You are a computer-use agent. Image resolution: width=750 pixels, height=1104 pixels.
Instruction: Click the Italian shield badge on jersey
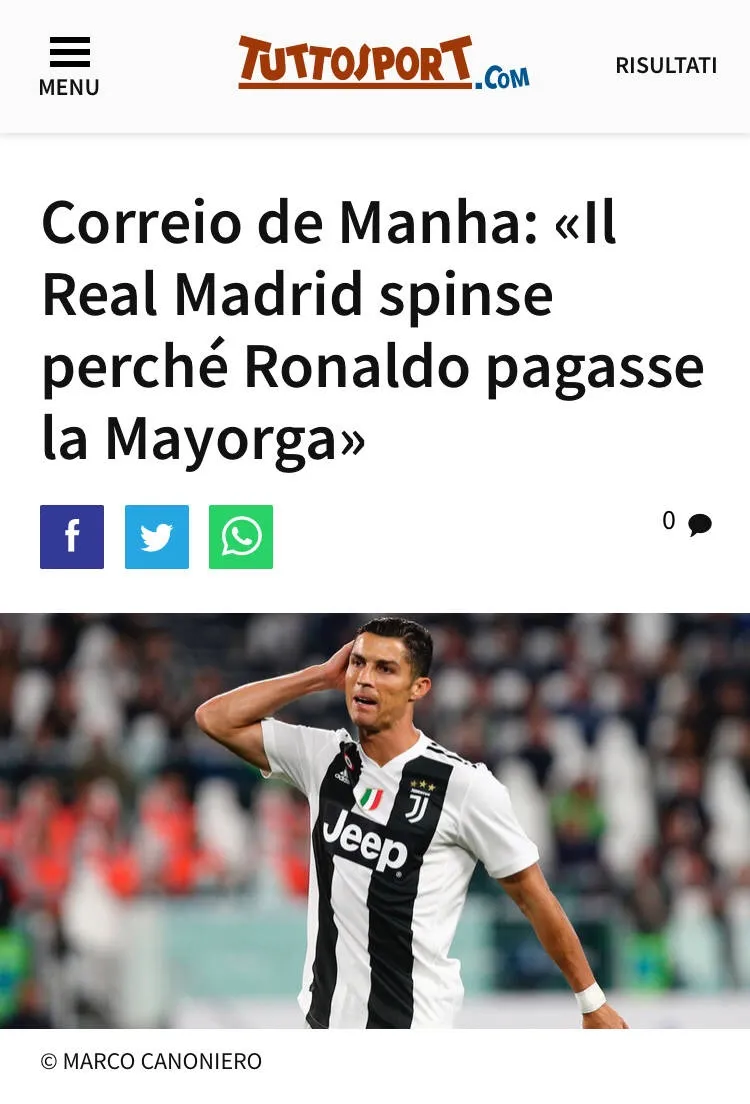[370, 798]
